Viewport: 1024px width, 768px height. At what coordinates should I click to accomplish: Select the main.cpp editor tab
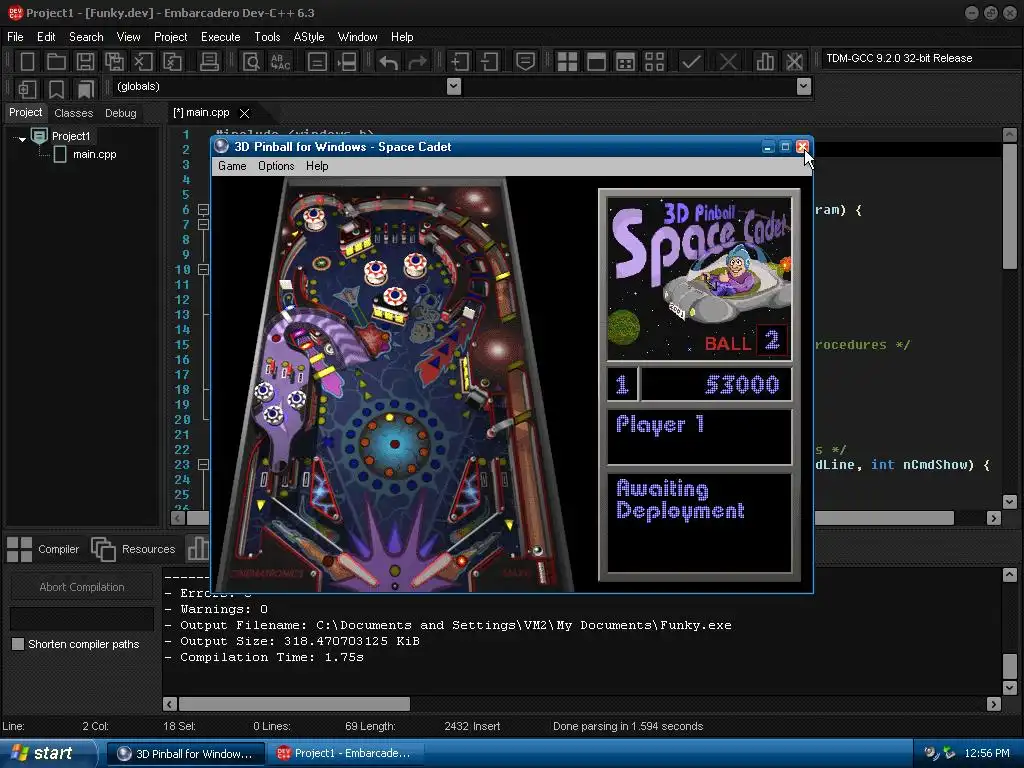(x=202, y=112)
